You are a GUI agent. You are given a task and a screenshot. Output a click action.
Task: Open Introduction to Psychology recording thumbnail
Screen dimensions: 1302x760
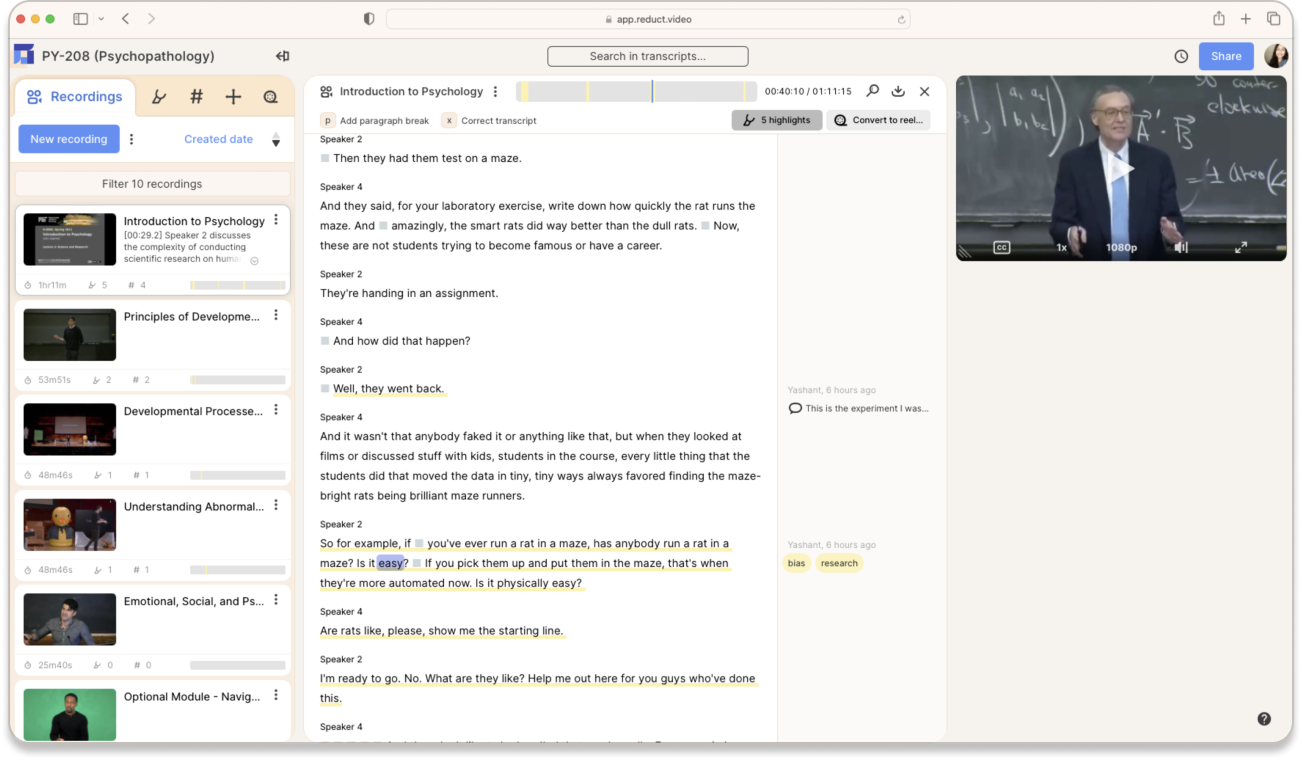click(70, 239)
